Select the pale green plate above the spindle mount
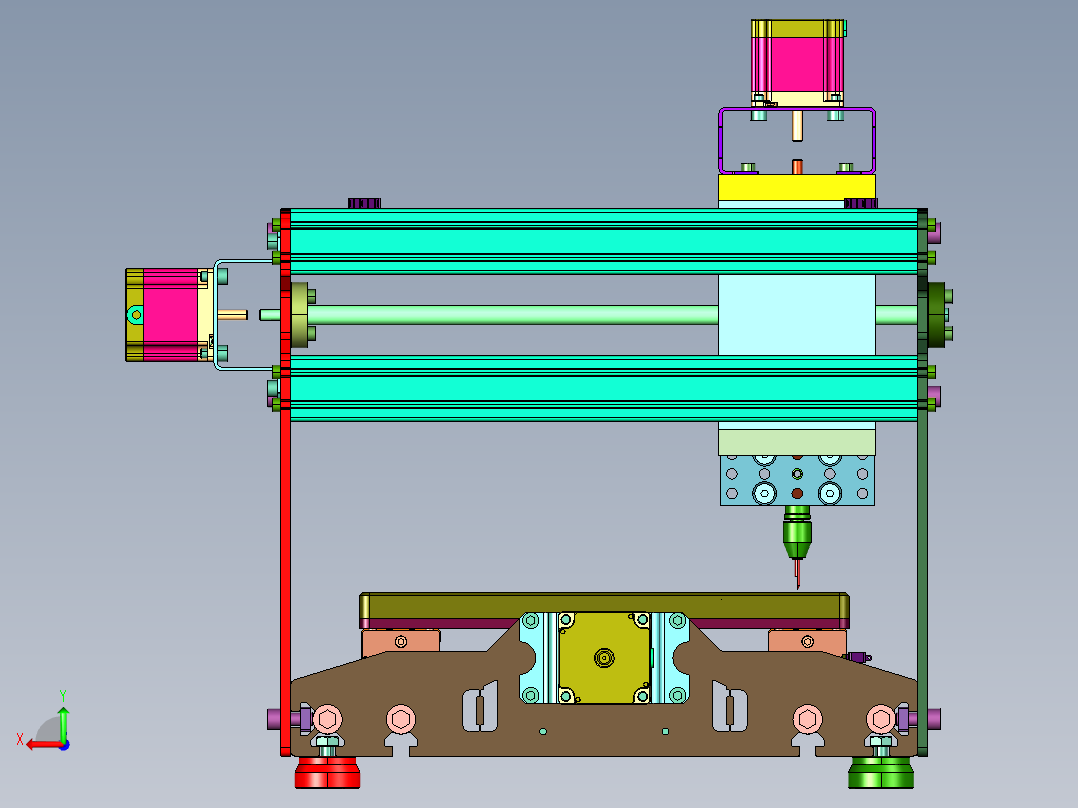 (x=797, y=442)
